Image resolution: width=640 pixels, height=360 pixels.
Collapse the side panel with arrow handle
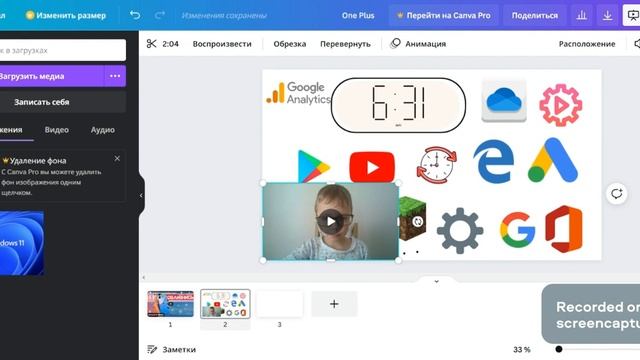coord(141,196)
